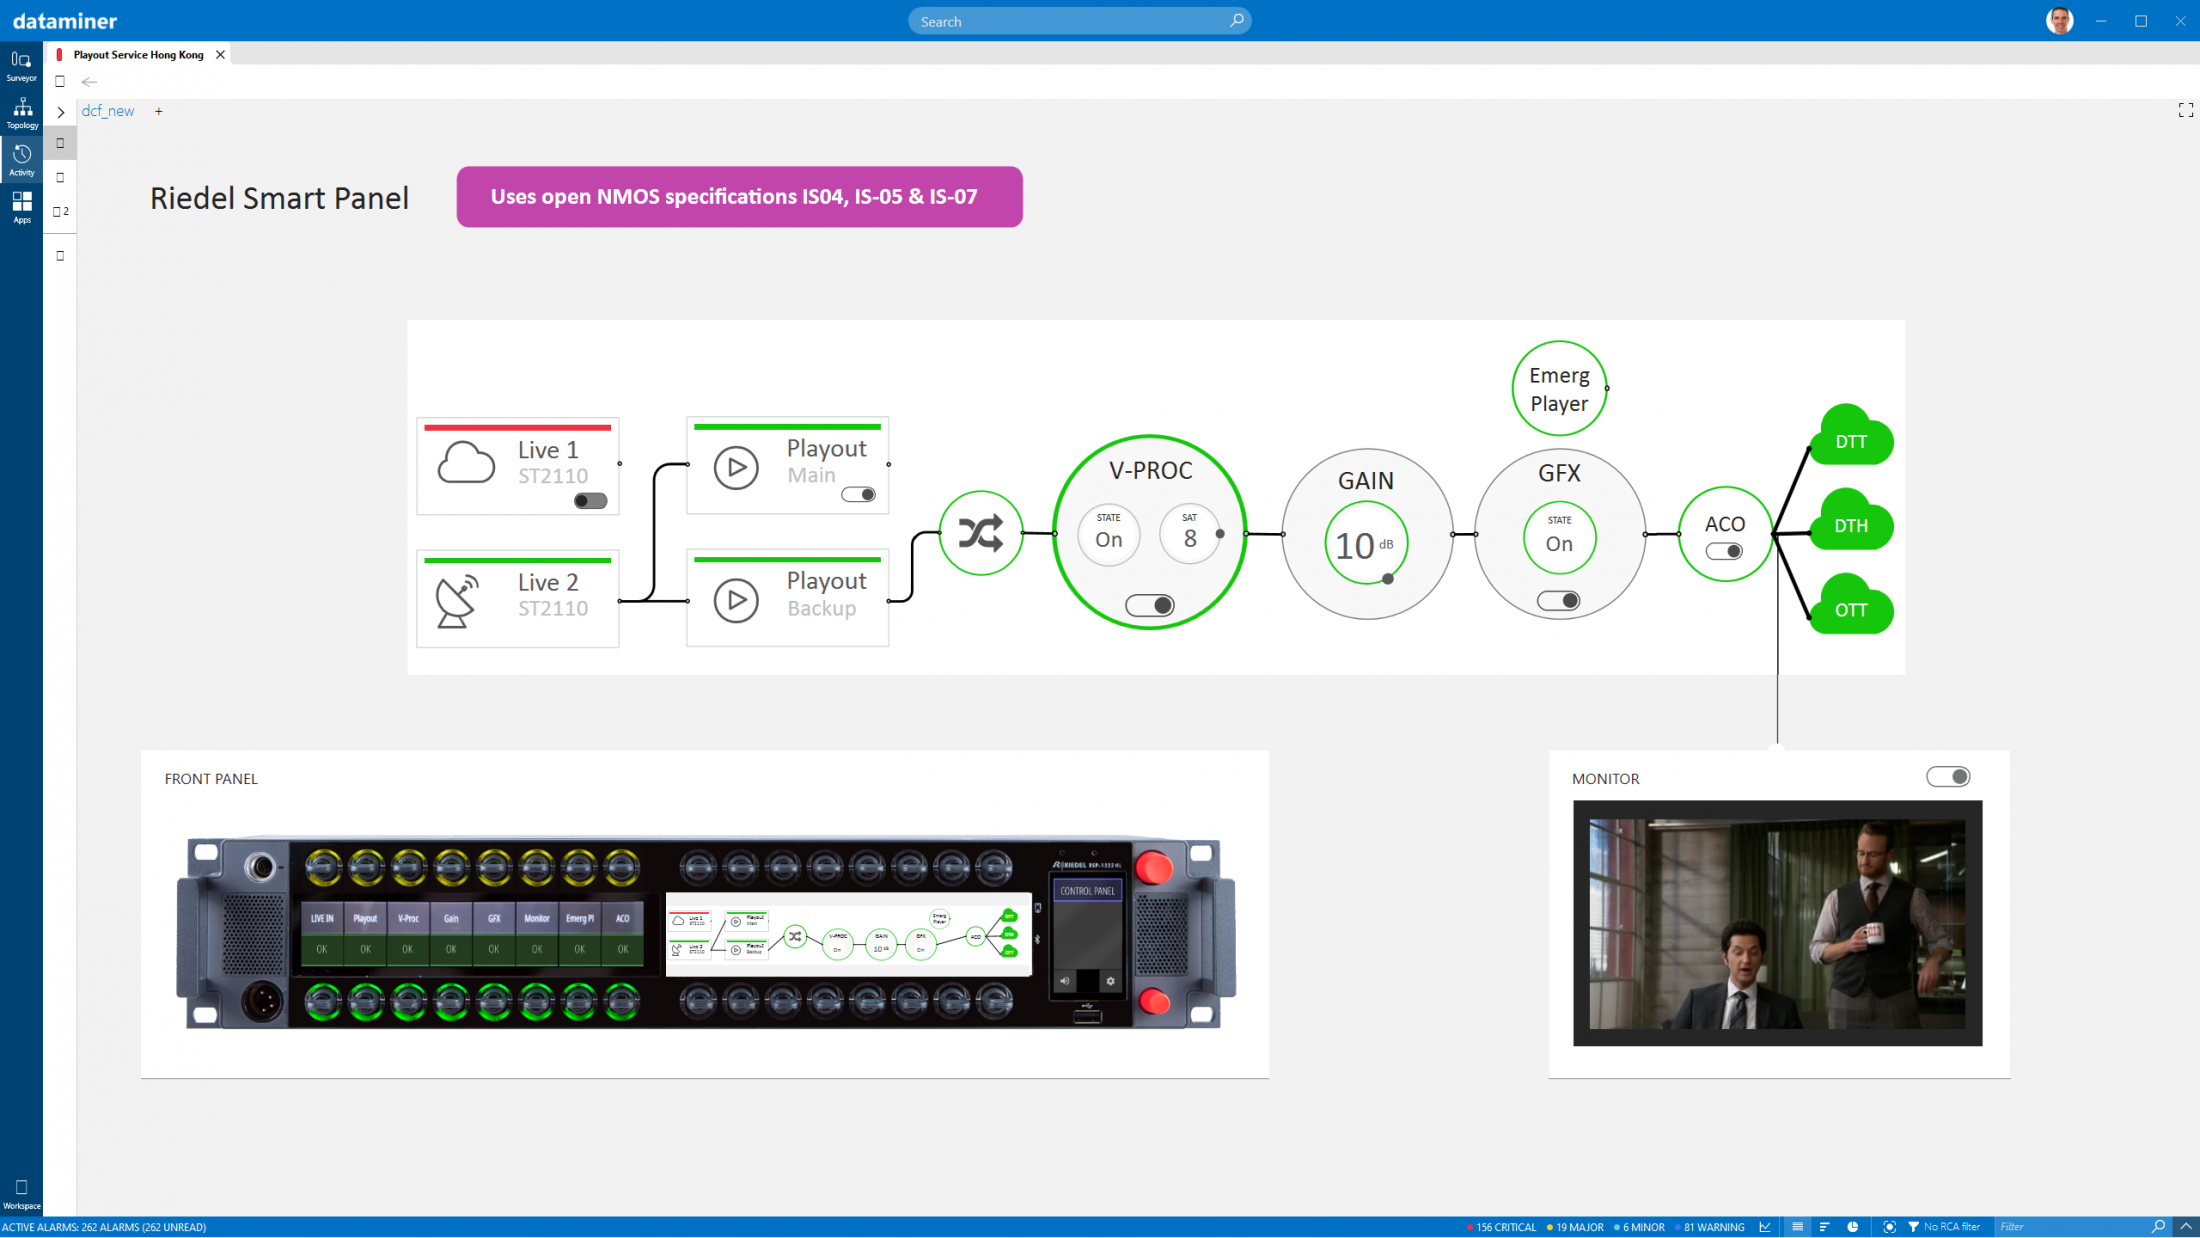Click the MONITOR video preview
Screen dimensions: 2200x1238
(x=1777, y=923)
